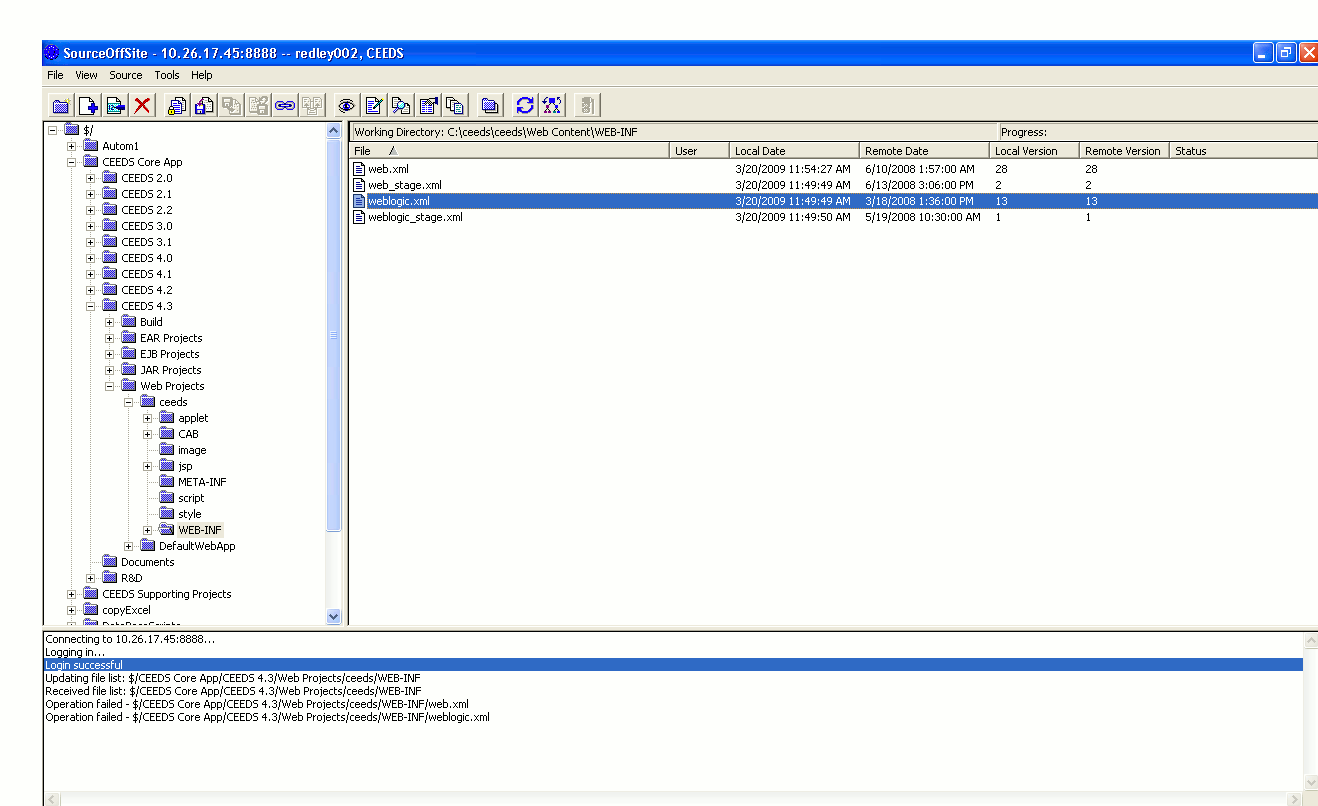Image resolution: width=1318 pixels, height=806 pixels.
Task: Select the WEB-INF folder in the tree
Action: tap(200, 530)
